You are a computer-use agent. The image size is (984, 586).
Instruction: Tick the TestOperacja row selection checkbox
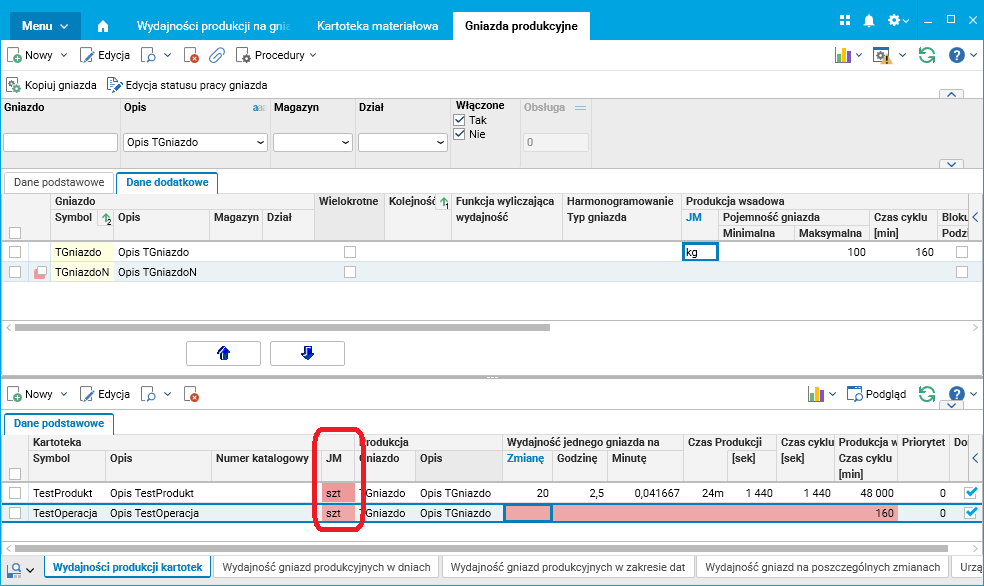click(15, 513)
